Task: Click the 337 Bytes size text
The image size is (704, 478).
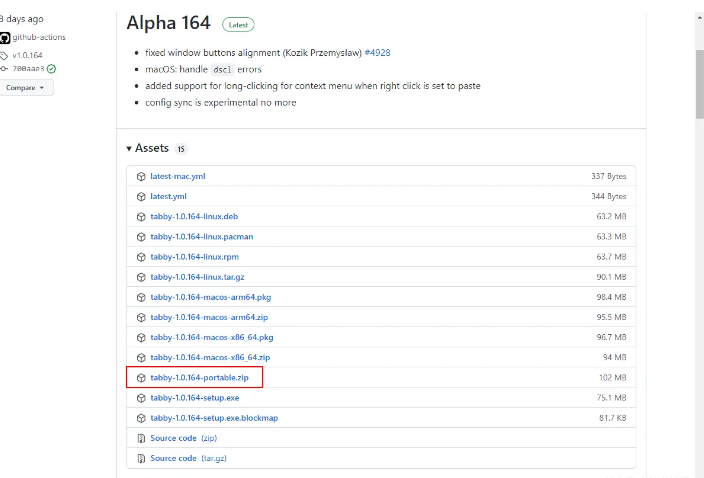Action: 608,176
